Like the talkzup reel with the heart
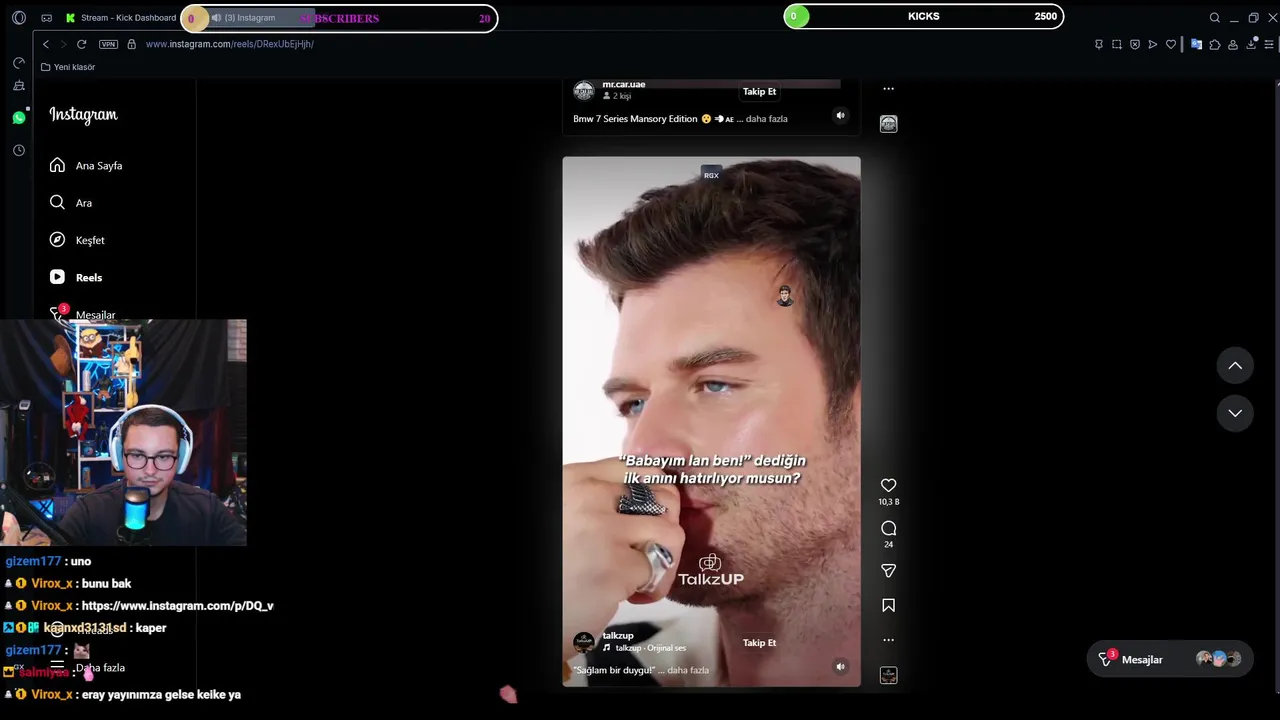Viewport: 1280px width, 720px height. [888, 485]
